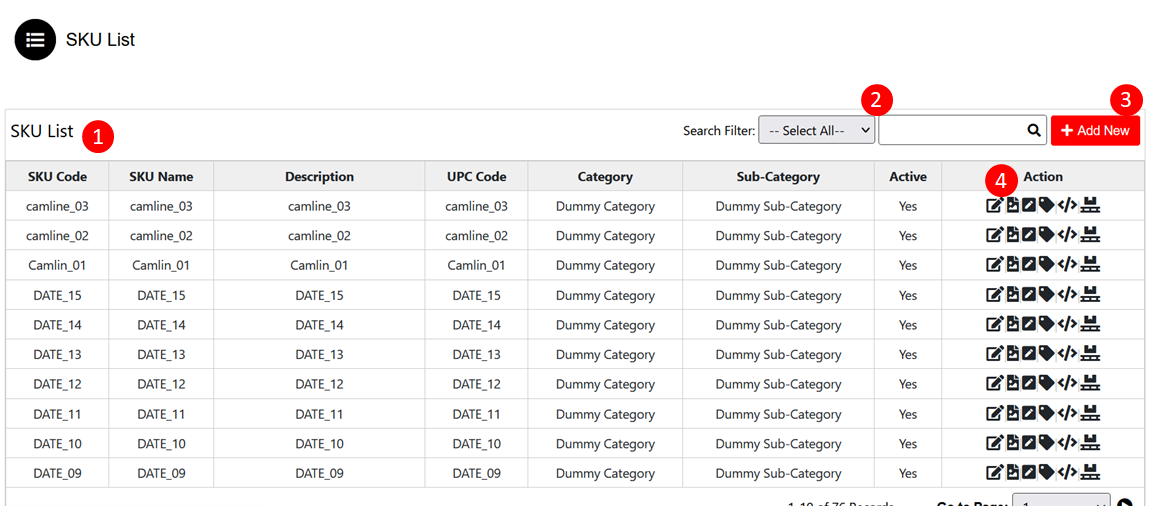
Task: Click the edit icon for camline_03 row
Action: 994,206
